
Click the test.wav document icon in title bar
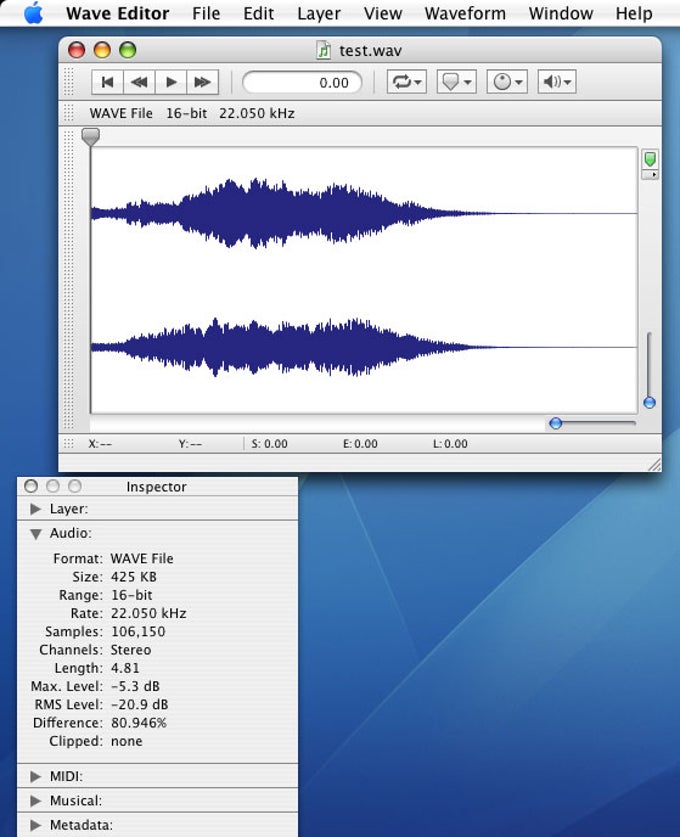(323, 50)
